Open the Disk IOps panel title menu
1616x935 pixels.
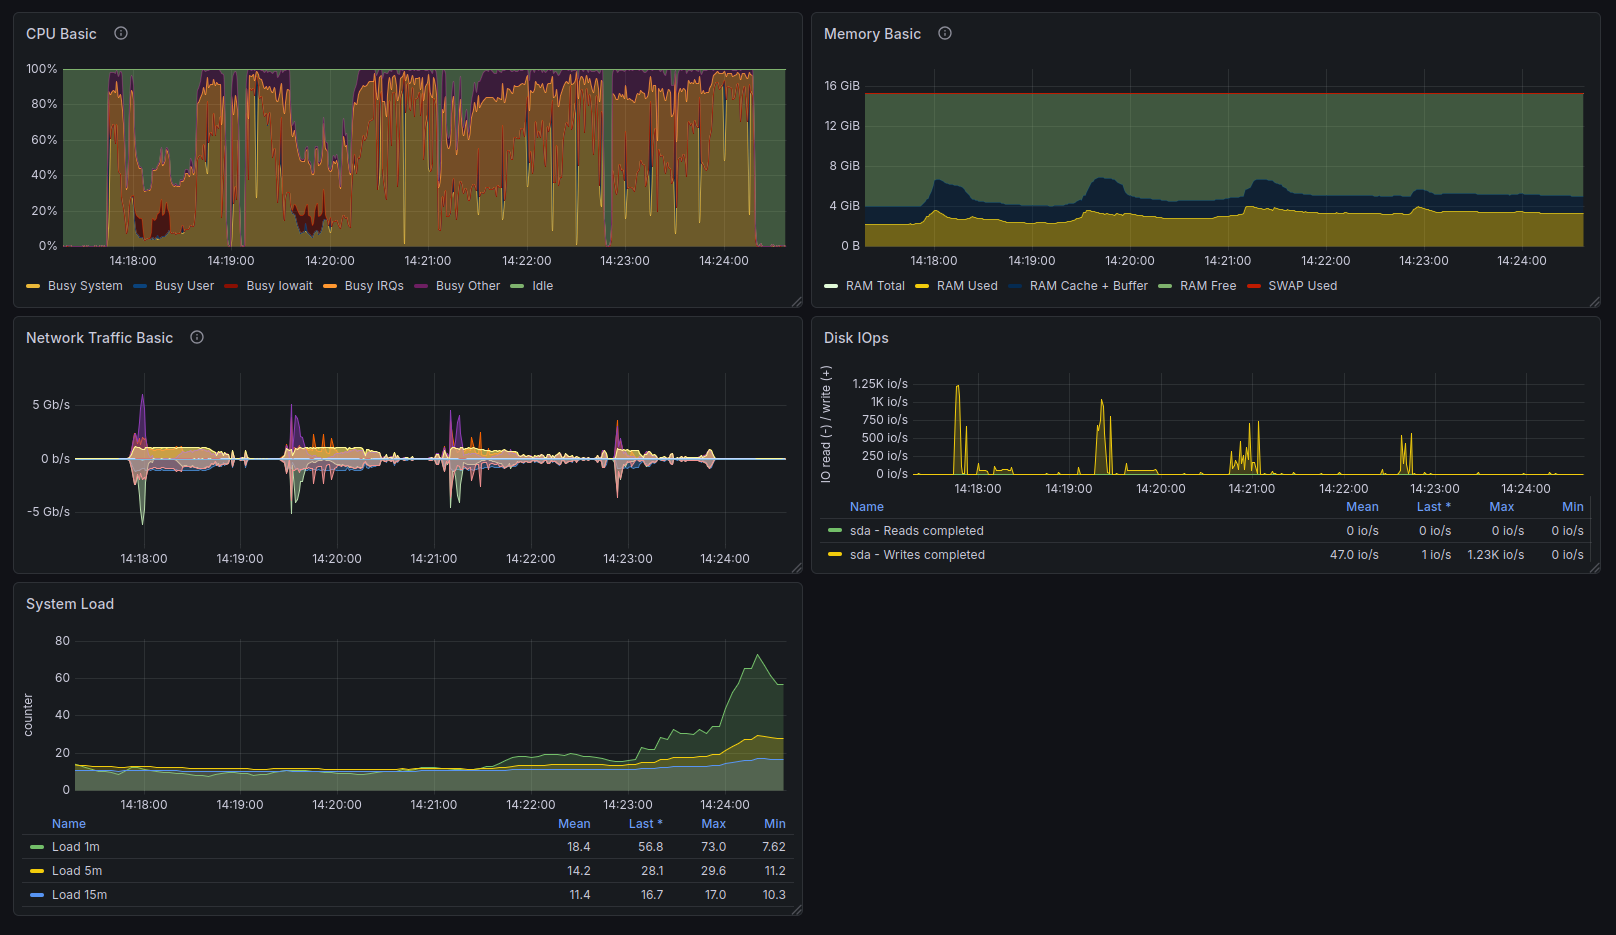(x=856, y=338)
